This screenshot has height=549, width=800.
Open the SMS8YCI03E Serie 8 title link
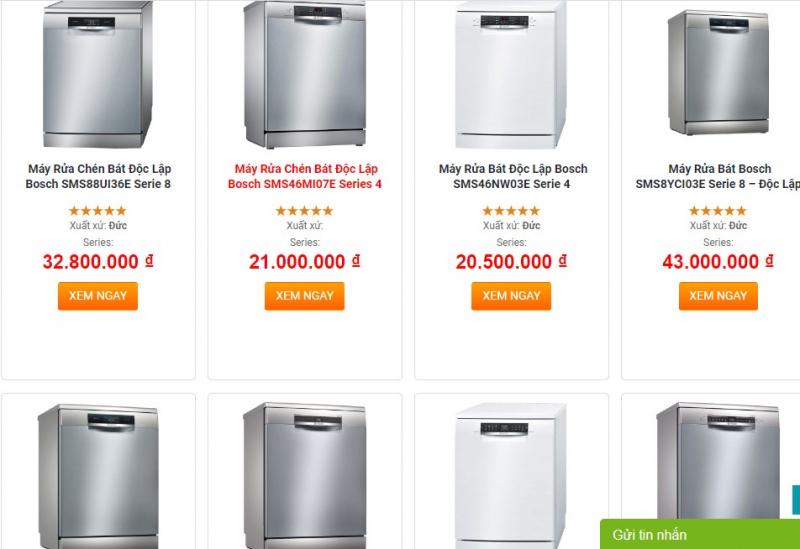click(718, 176)
